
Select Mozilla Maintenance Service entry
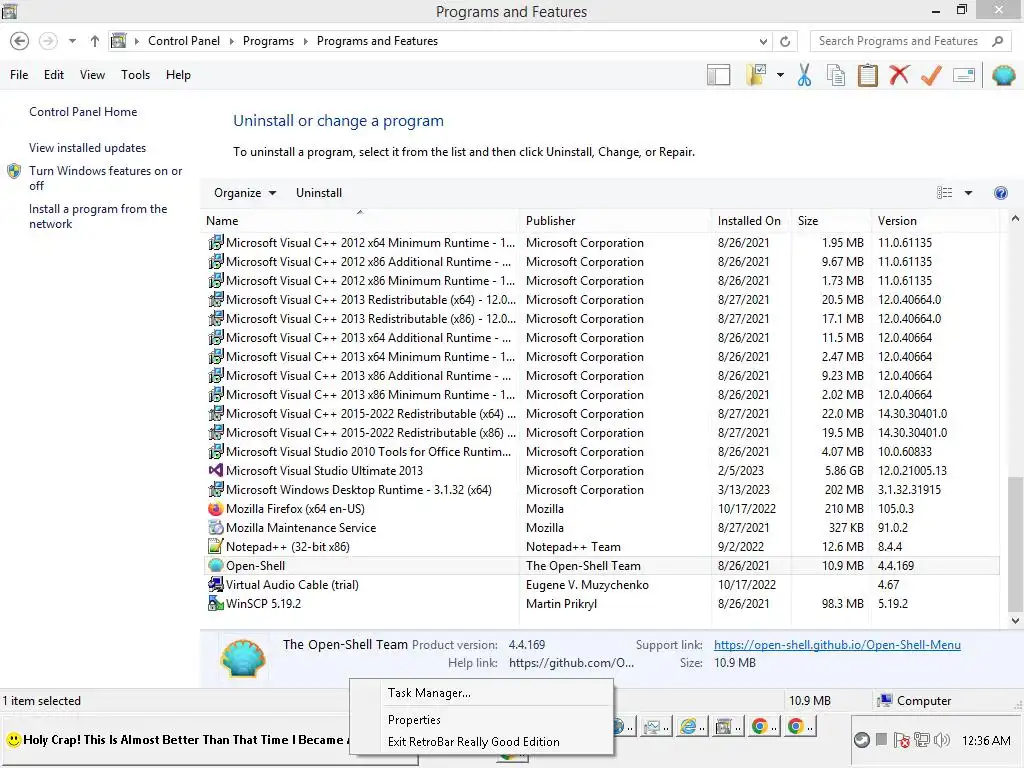(x=601, y=528)
